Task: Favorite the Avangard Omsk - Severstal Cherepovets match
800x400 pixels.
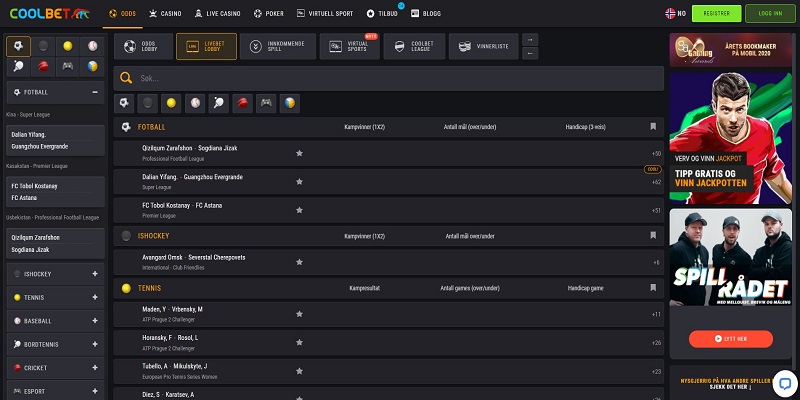Action: (299, 262)
